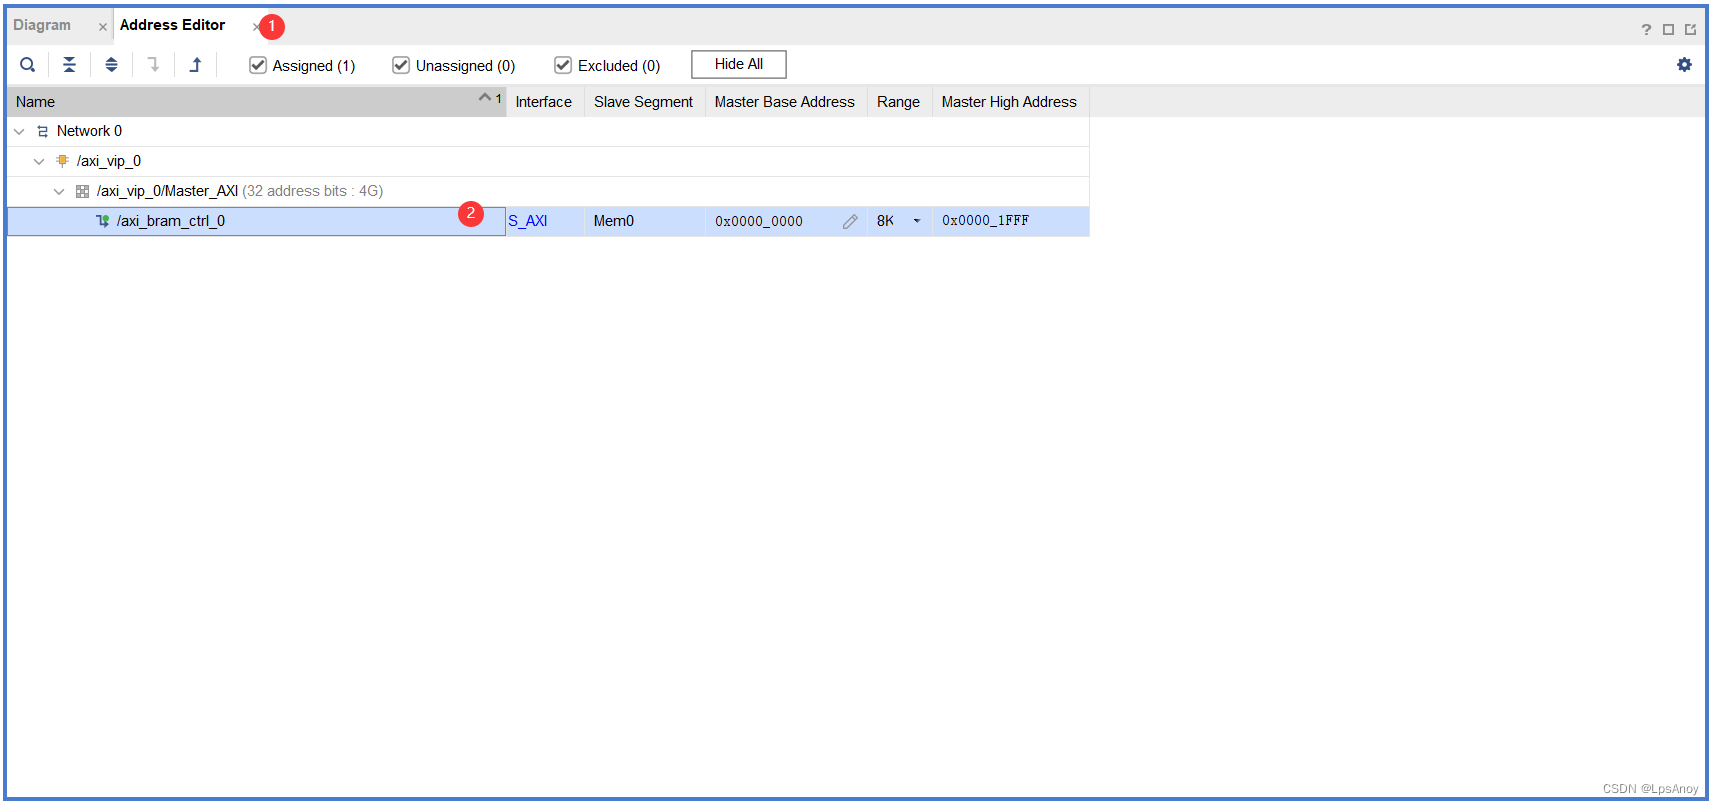Click the axi_vip_0 chip icon
1714x805 pixels.
(x=62, y=161)
